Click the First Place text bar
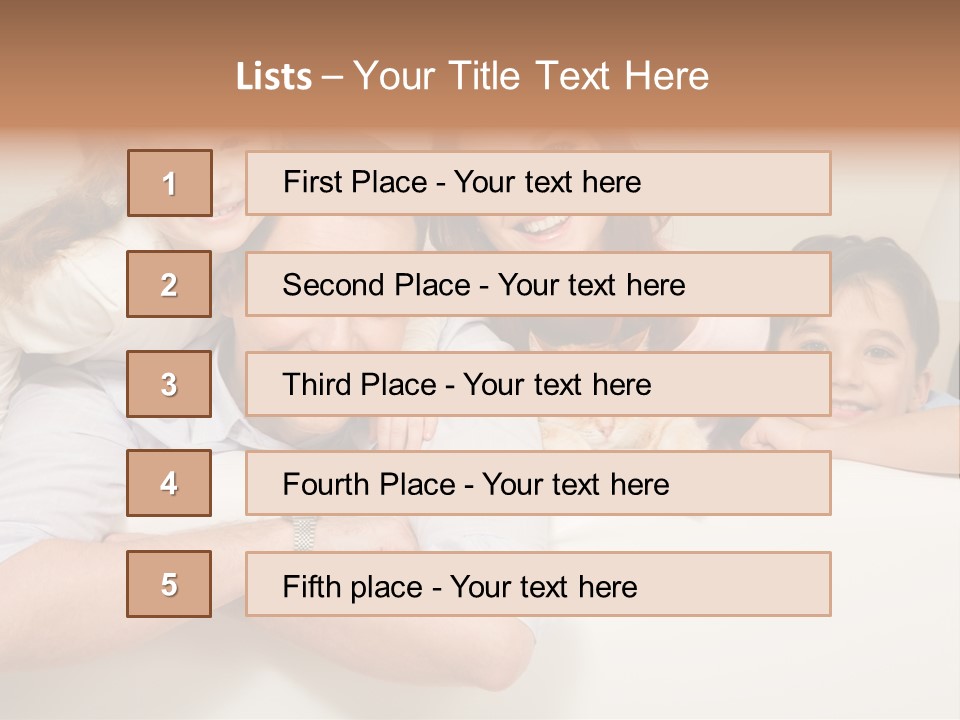Screen dimensions: 960x720 [x=538, y=183]
